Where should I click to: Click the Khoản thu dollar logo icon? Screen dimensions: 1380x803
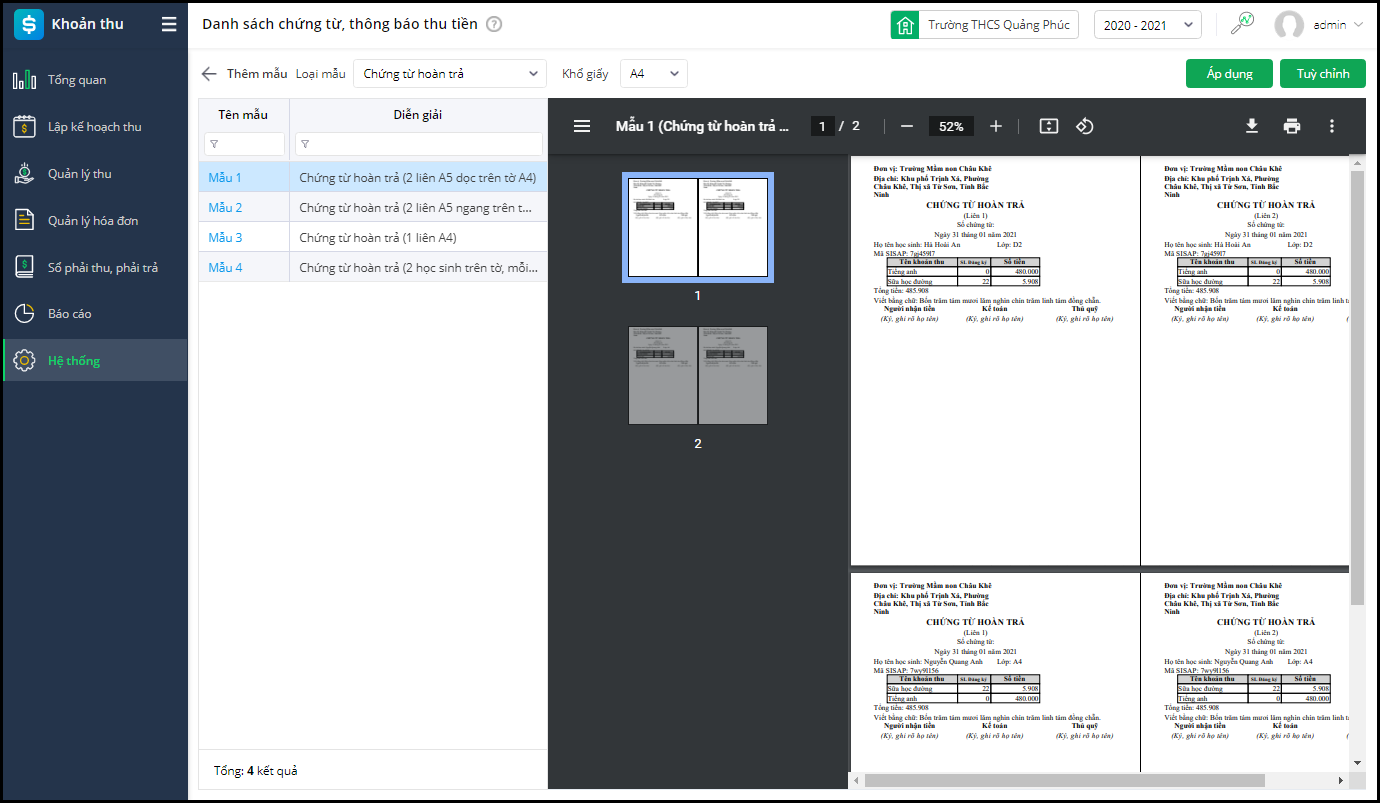click(x=29, y=25)
